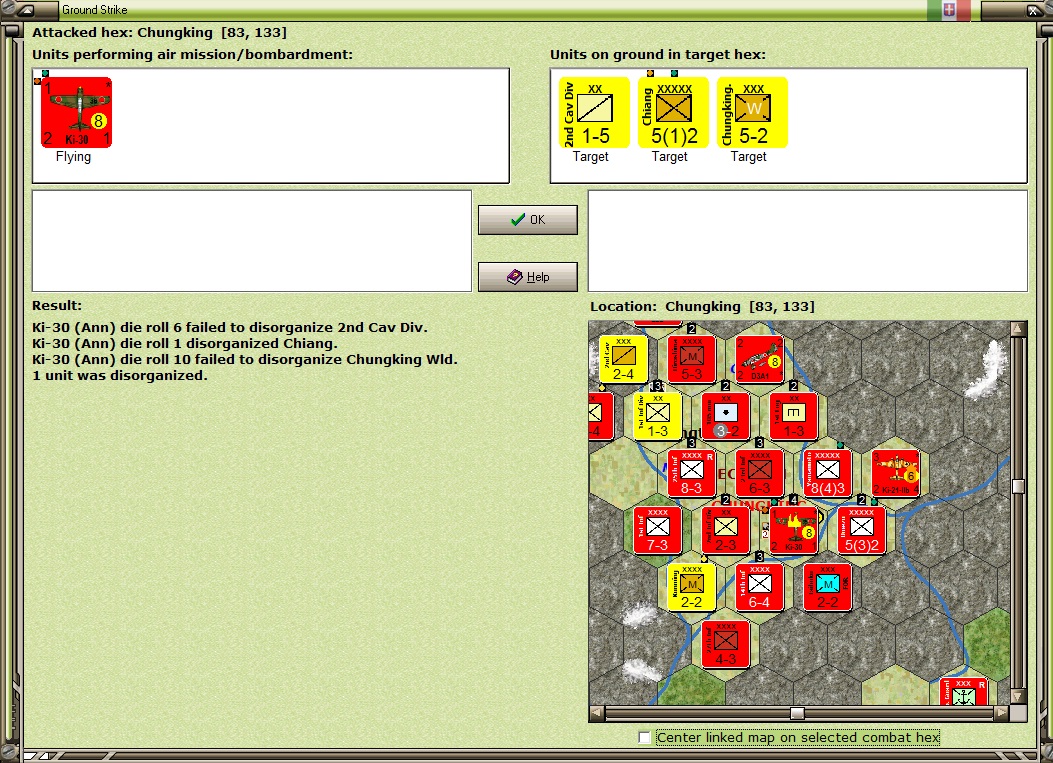This screenshot has height=763, width=1053.
Task: Click the empty list box right of OK button
Action: 808,241
